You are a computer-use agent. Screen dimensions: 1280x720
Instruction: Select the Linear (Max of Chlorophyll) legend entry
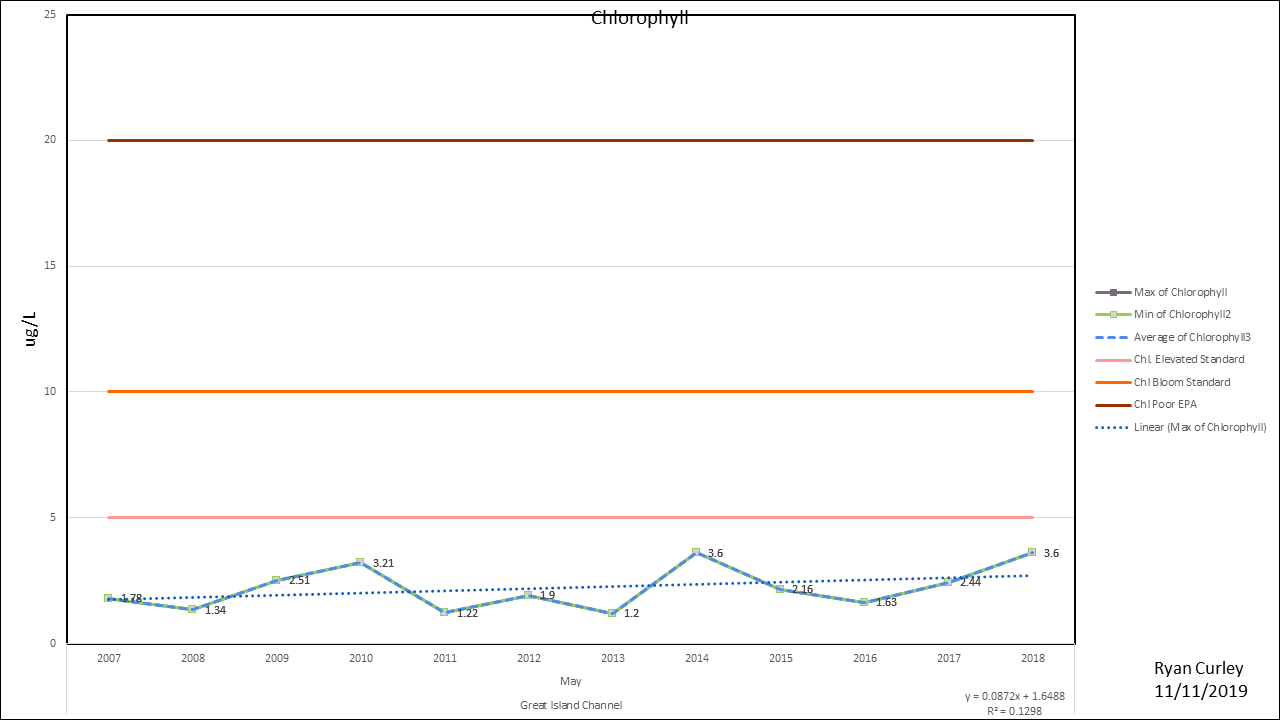[1199, 427]
